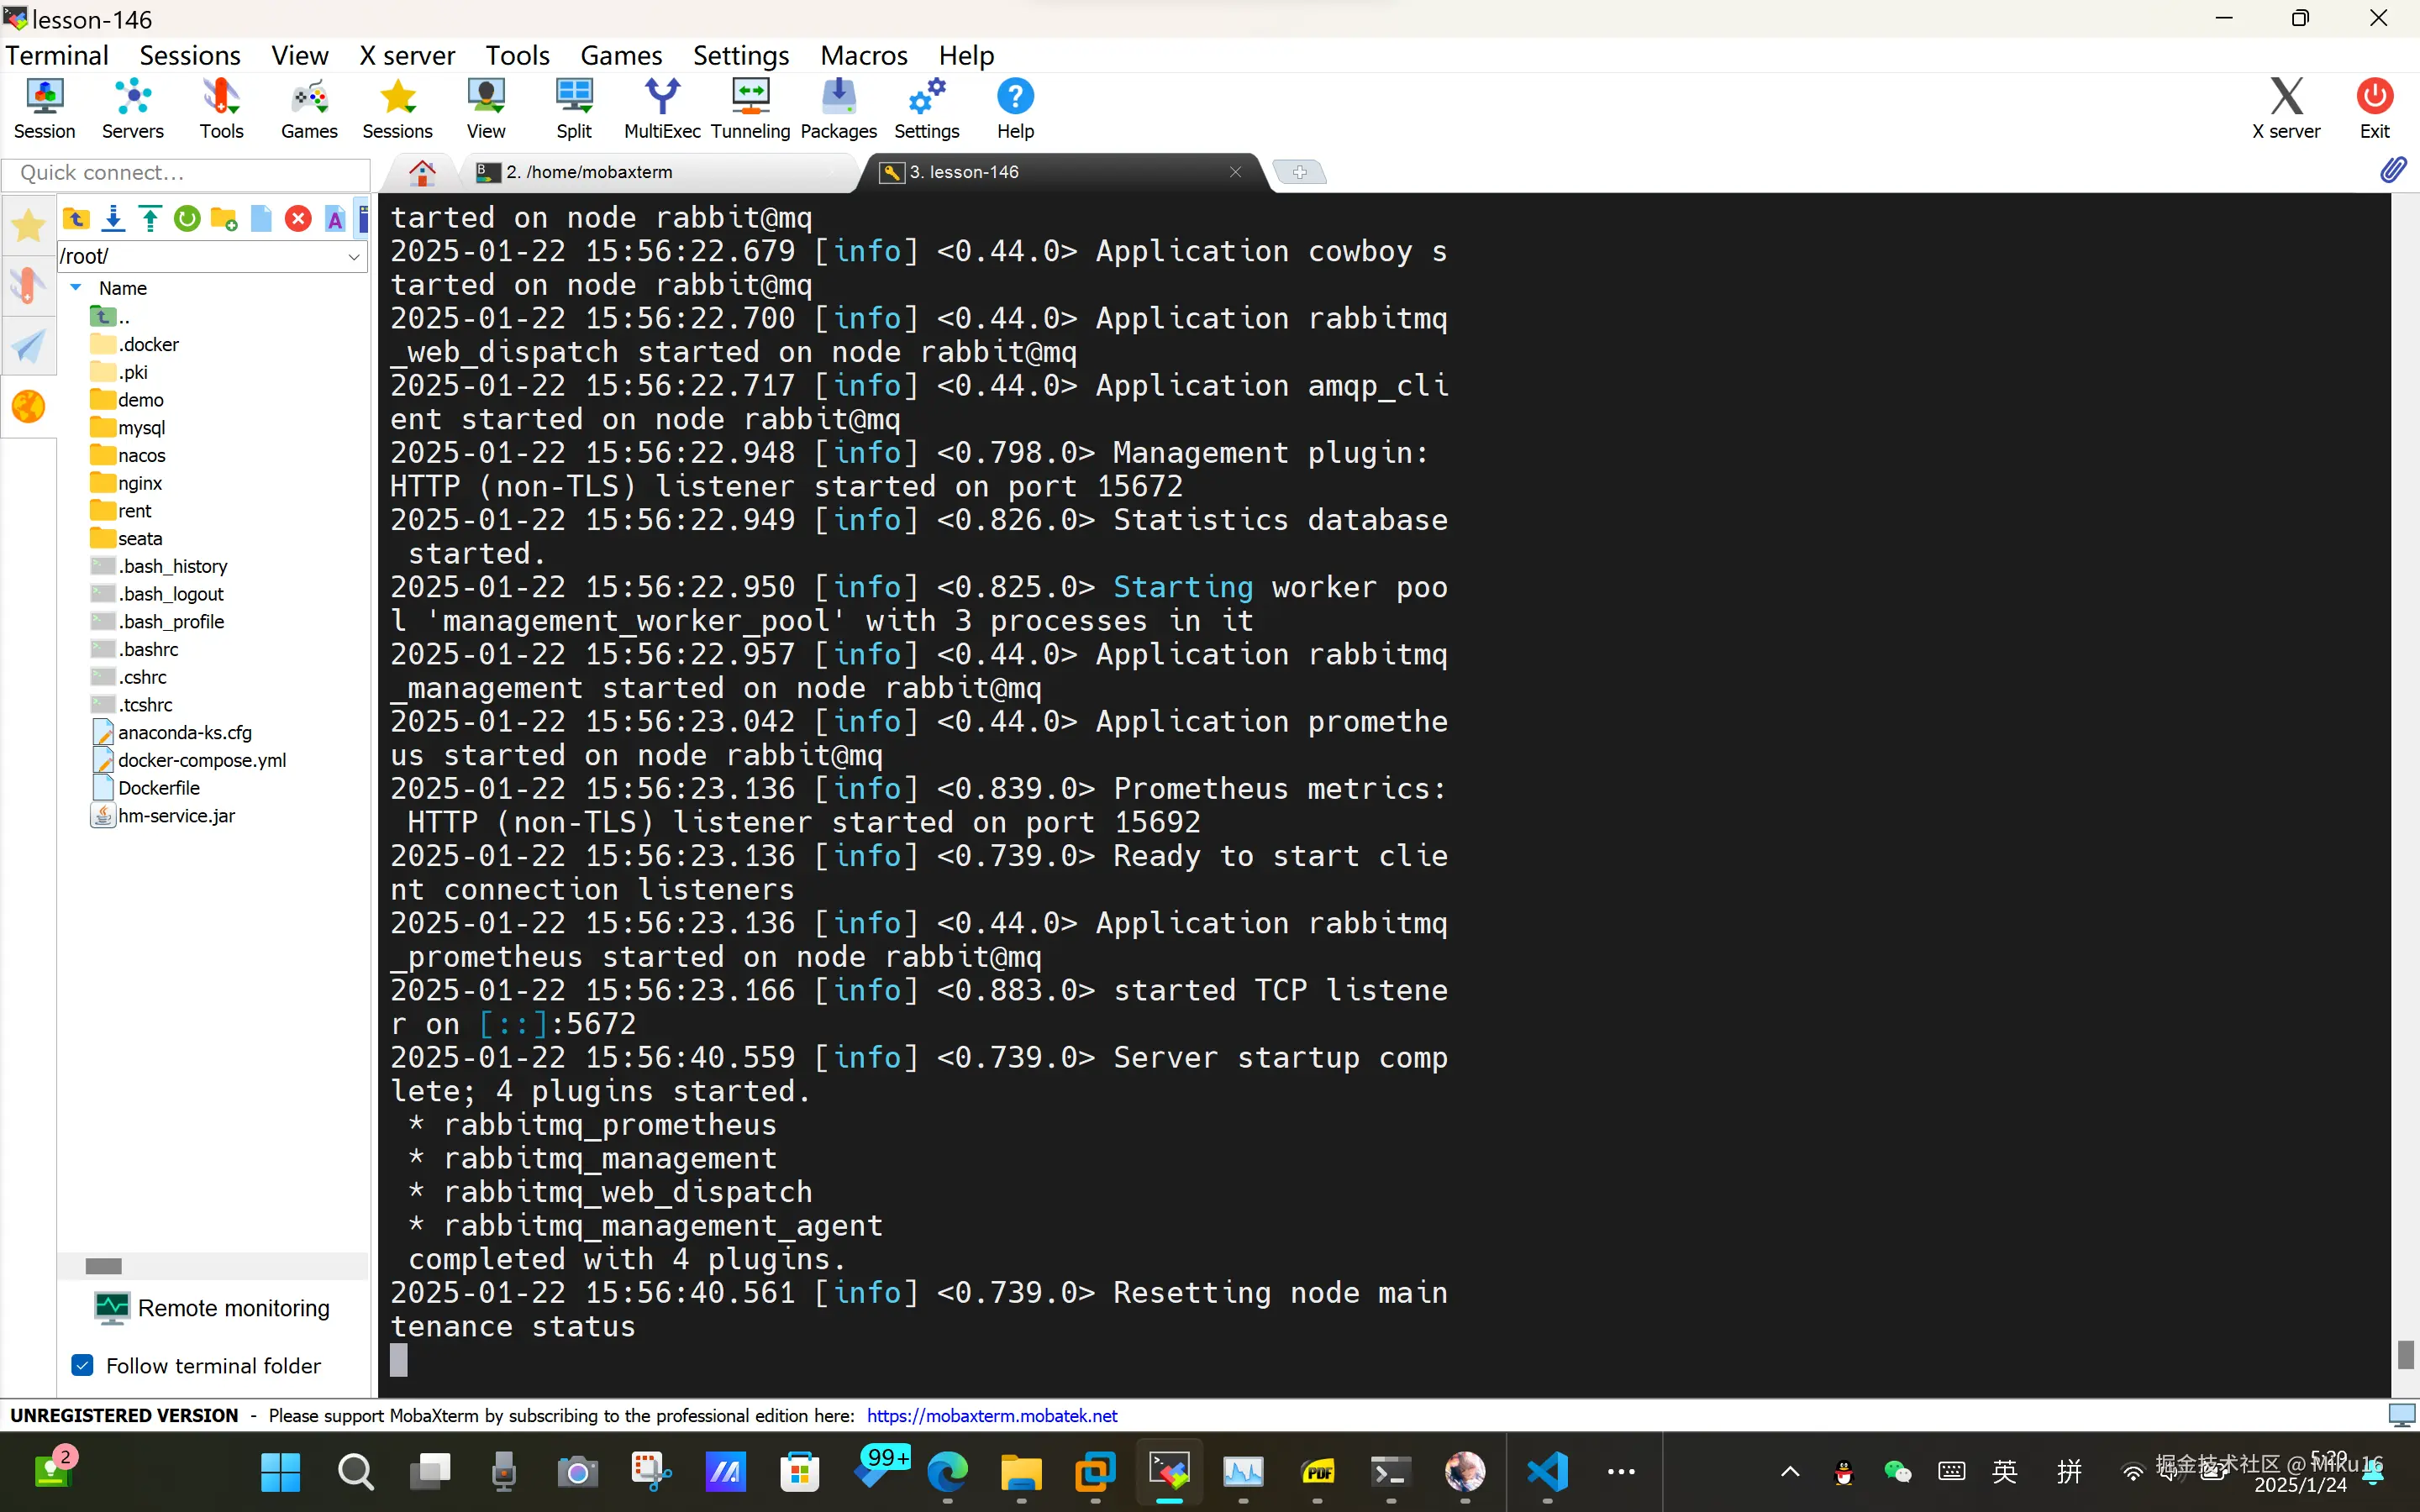Toggle the Follow terminal folder checkbox
The height and width of the screenshot is (1512, 2420).
[x=83, y=1365]
